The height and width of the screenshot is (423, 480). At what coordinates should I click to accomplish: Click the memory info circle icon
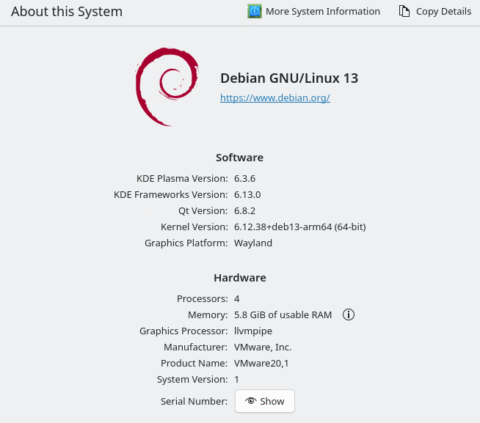click(348, 314)
